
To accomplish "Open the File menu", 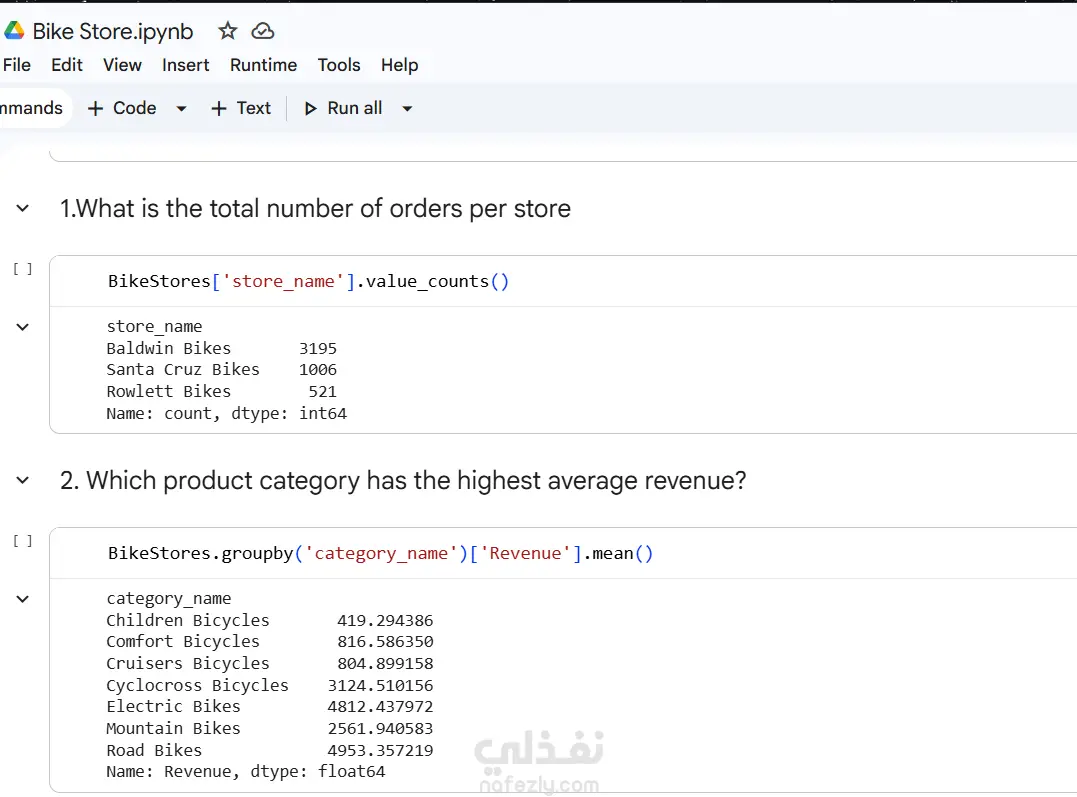I will (16, 65).
